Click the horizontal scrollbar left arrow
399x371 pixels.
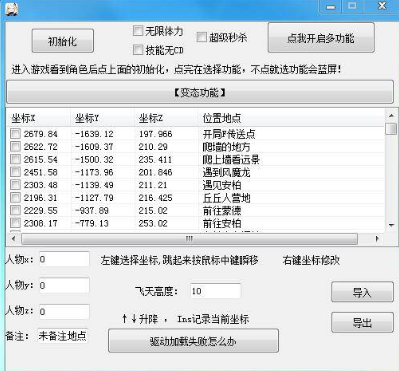pos(13,239)
